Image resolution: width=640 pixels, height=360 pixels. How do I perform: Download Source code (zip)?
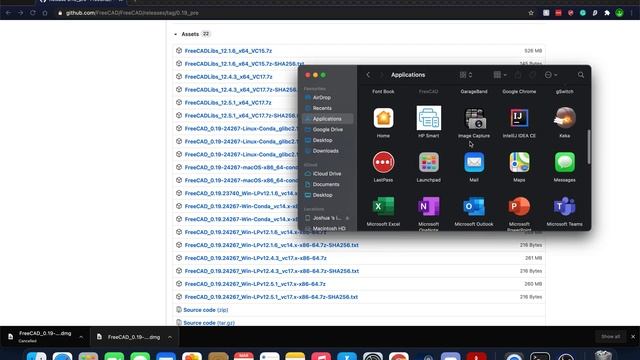206,310
